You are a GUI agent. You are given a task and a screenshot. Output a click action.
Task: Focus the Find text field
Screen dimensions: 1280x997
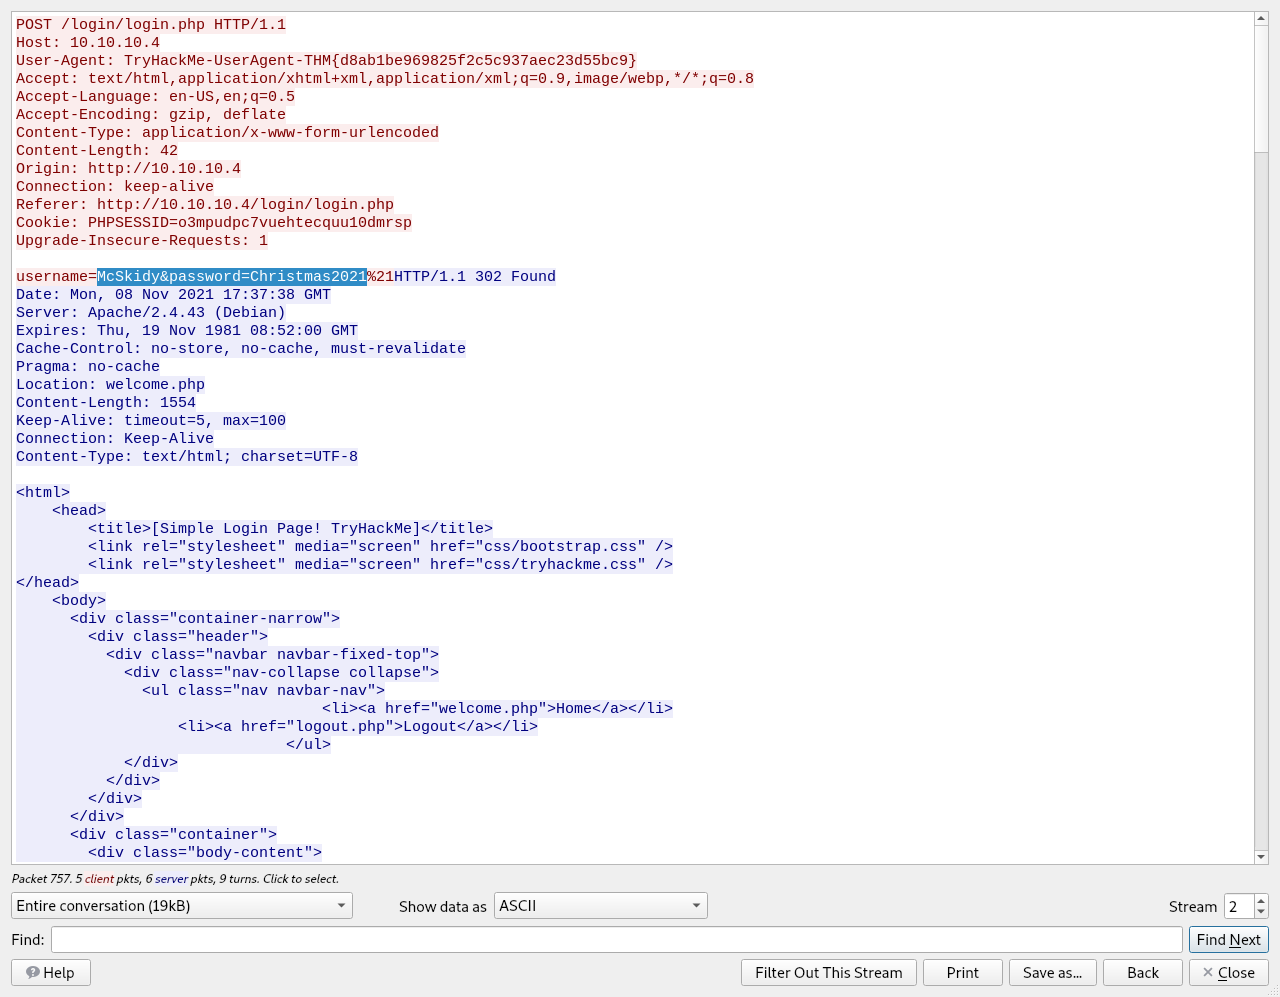tap(616, 940)
